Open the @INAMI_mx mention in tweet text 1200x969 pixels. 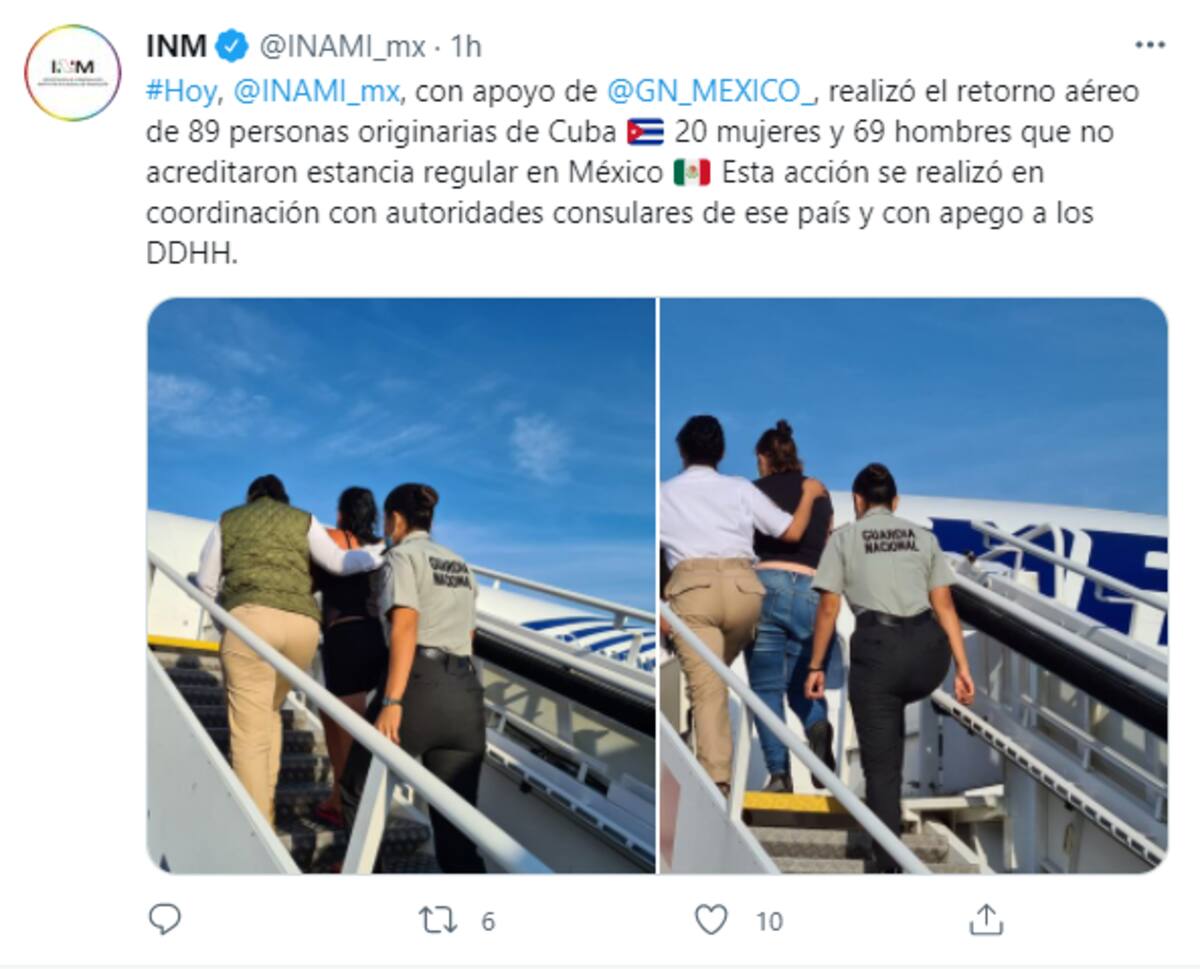pyautogui.click(x=316, y=92)
